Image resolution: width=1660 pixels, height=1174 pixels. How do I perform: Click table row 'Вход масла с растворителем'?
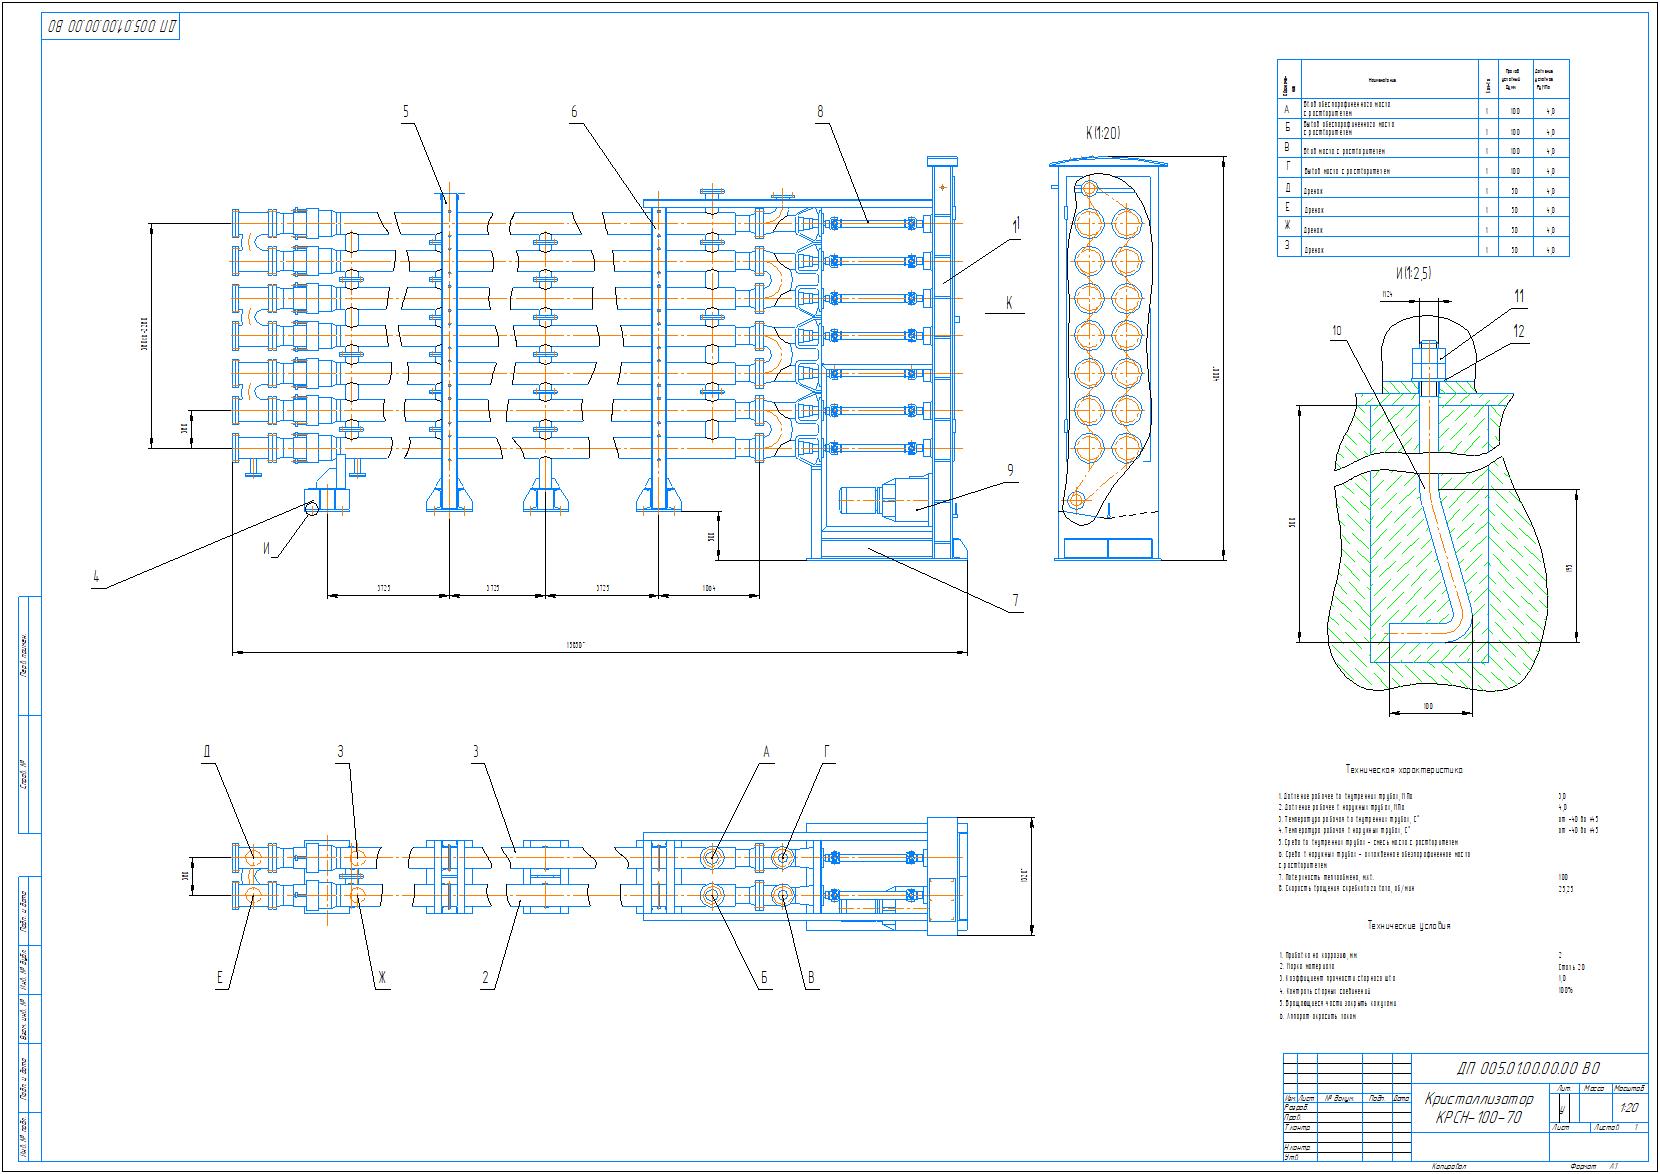point(1423,149)
